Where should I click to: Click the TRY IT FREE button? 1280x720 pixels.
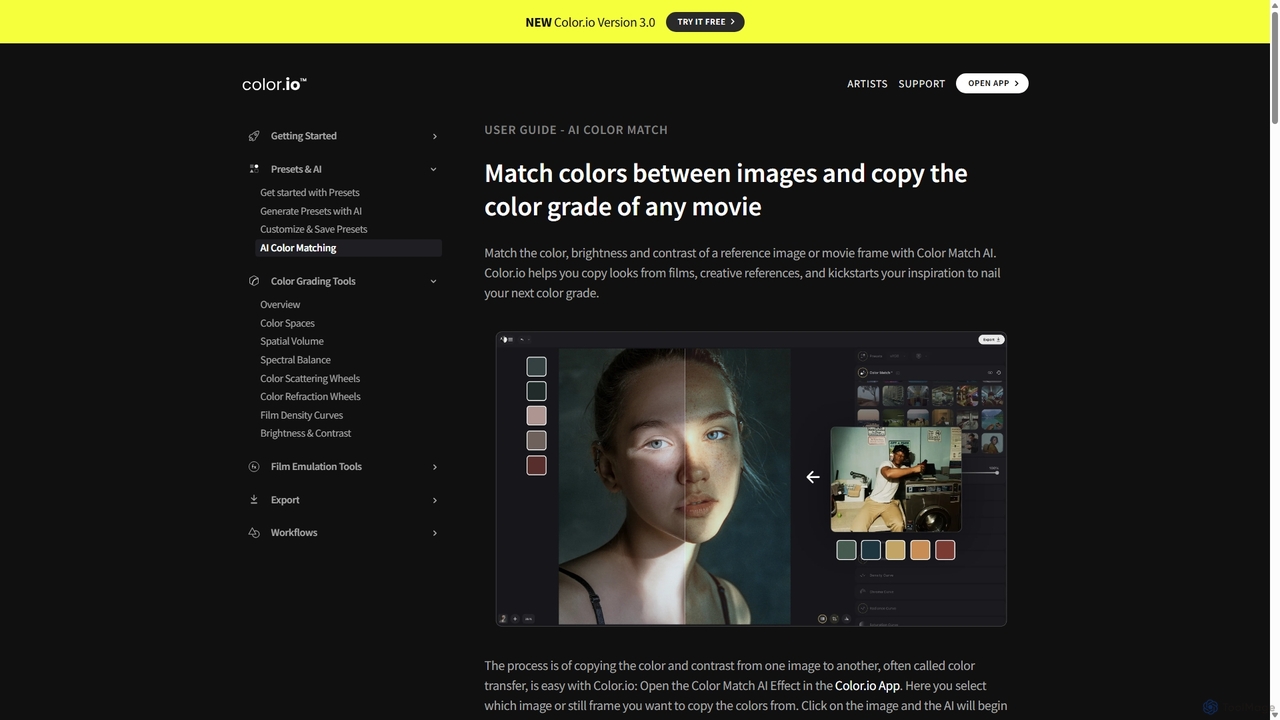click(x=705, y=22)
